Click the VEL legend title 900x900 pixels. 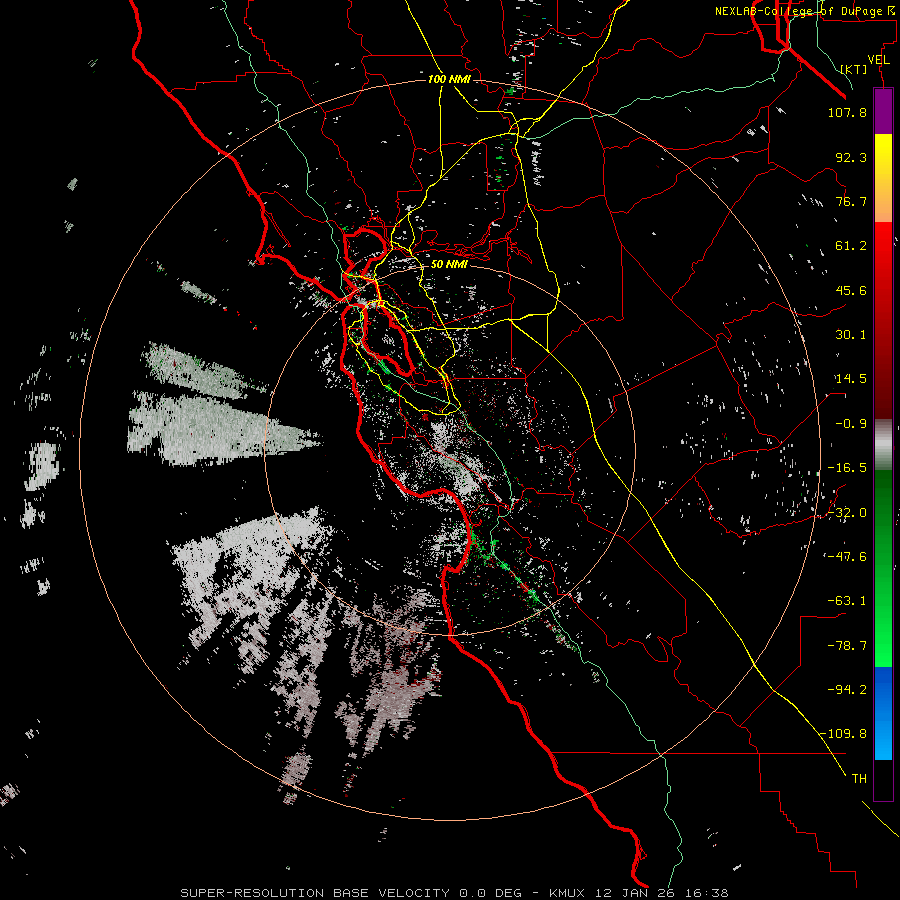click(x=878, y=59)
